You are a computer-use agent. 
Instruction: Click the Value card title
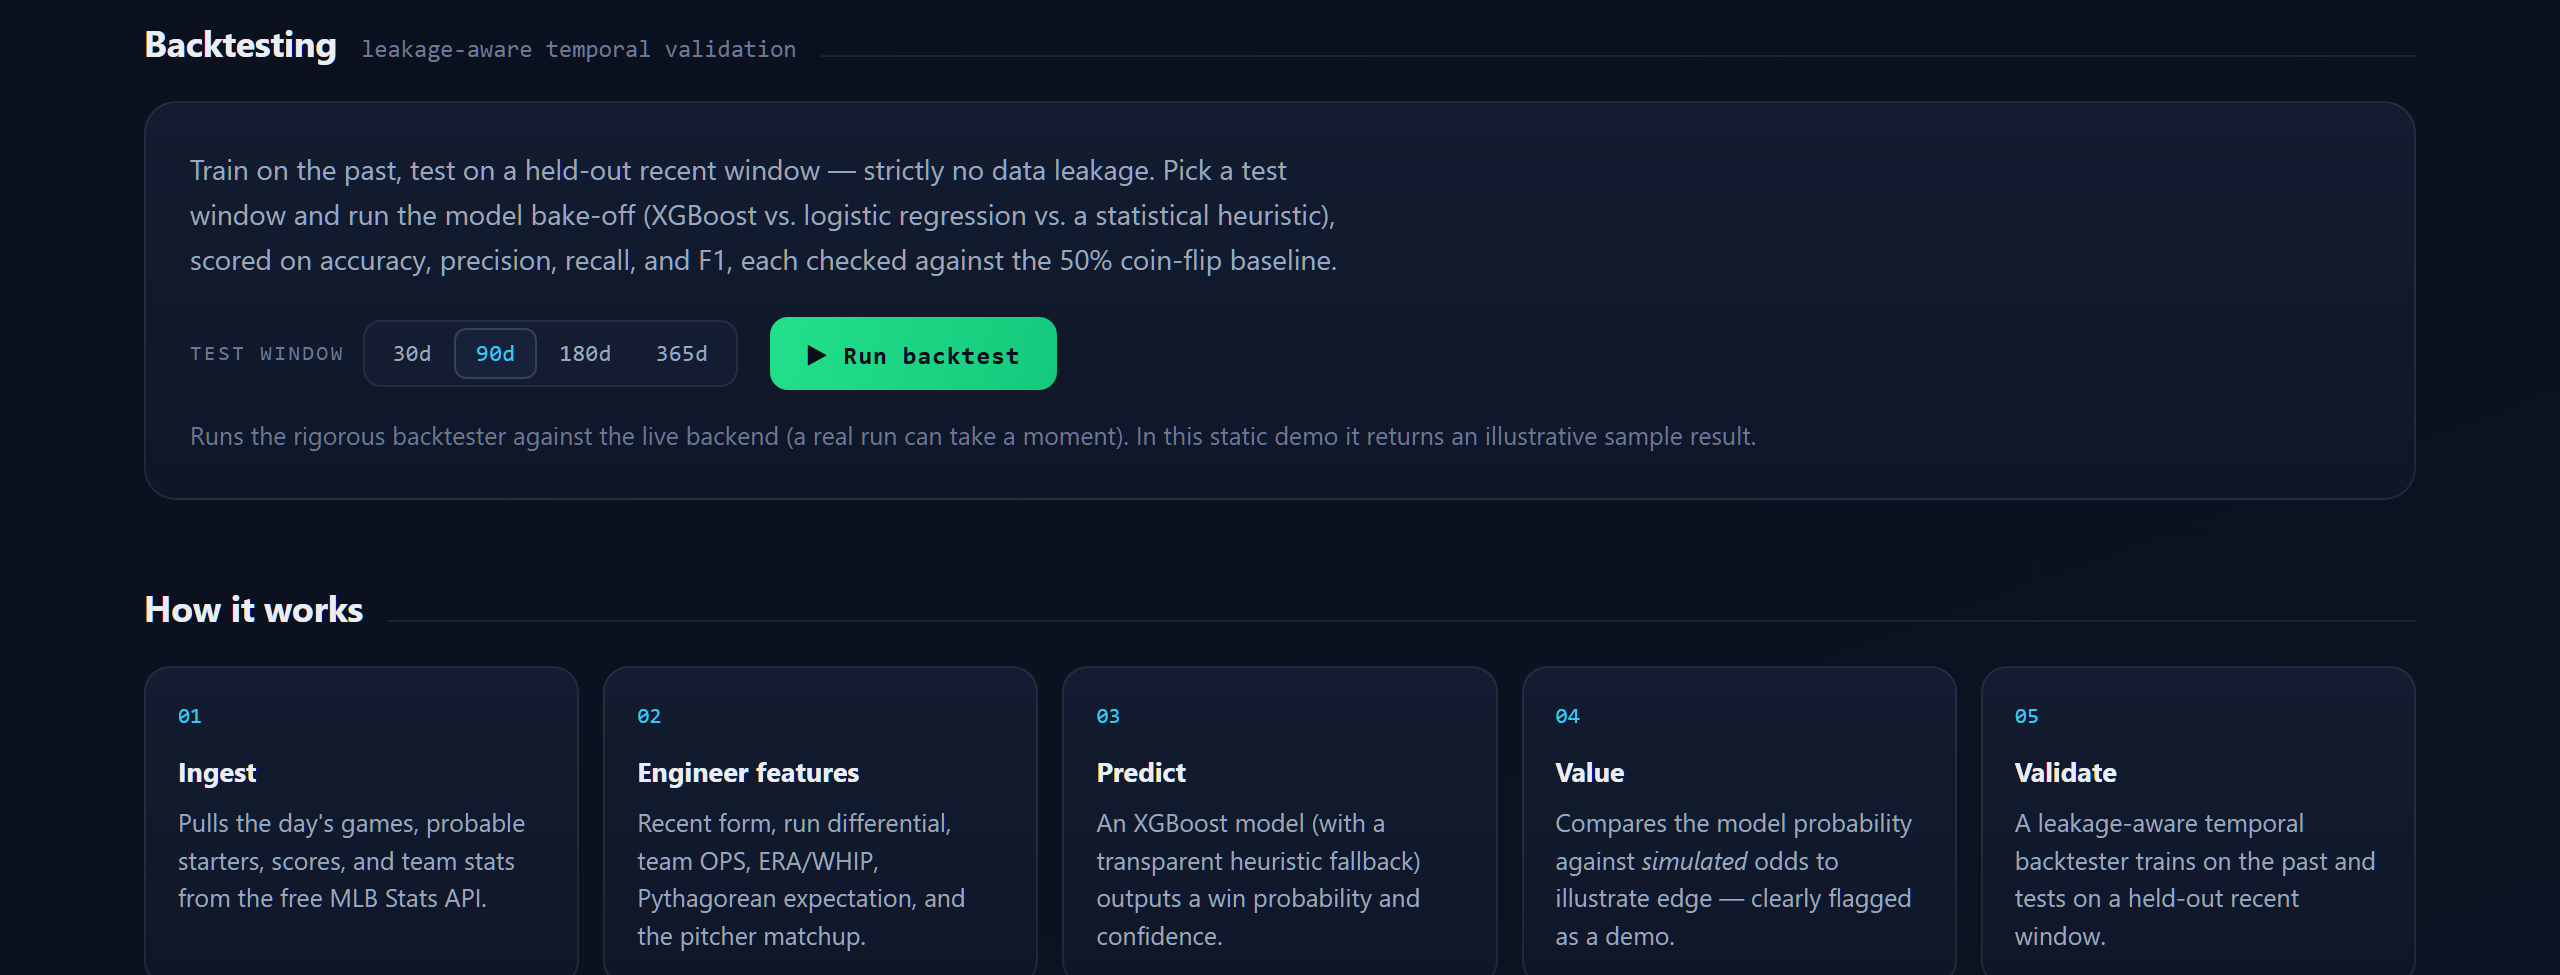1590,773
